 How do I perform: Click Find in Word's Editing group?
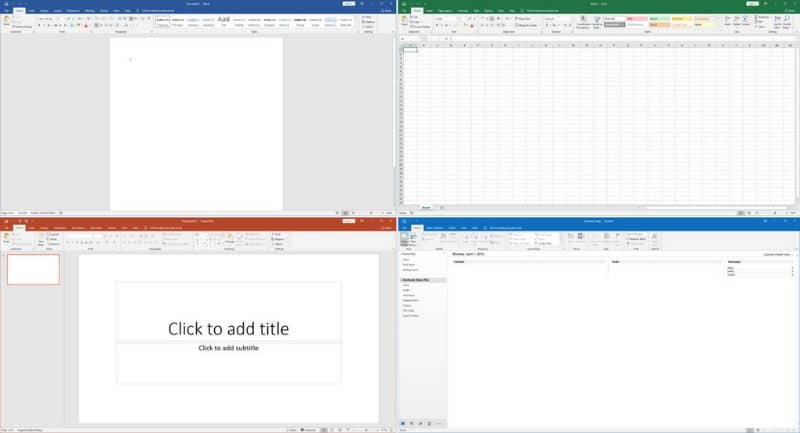point(368,17)
